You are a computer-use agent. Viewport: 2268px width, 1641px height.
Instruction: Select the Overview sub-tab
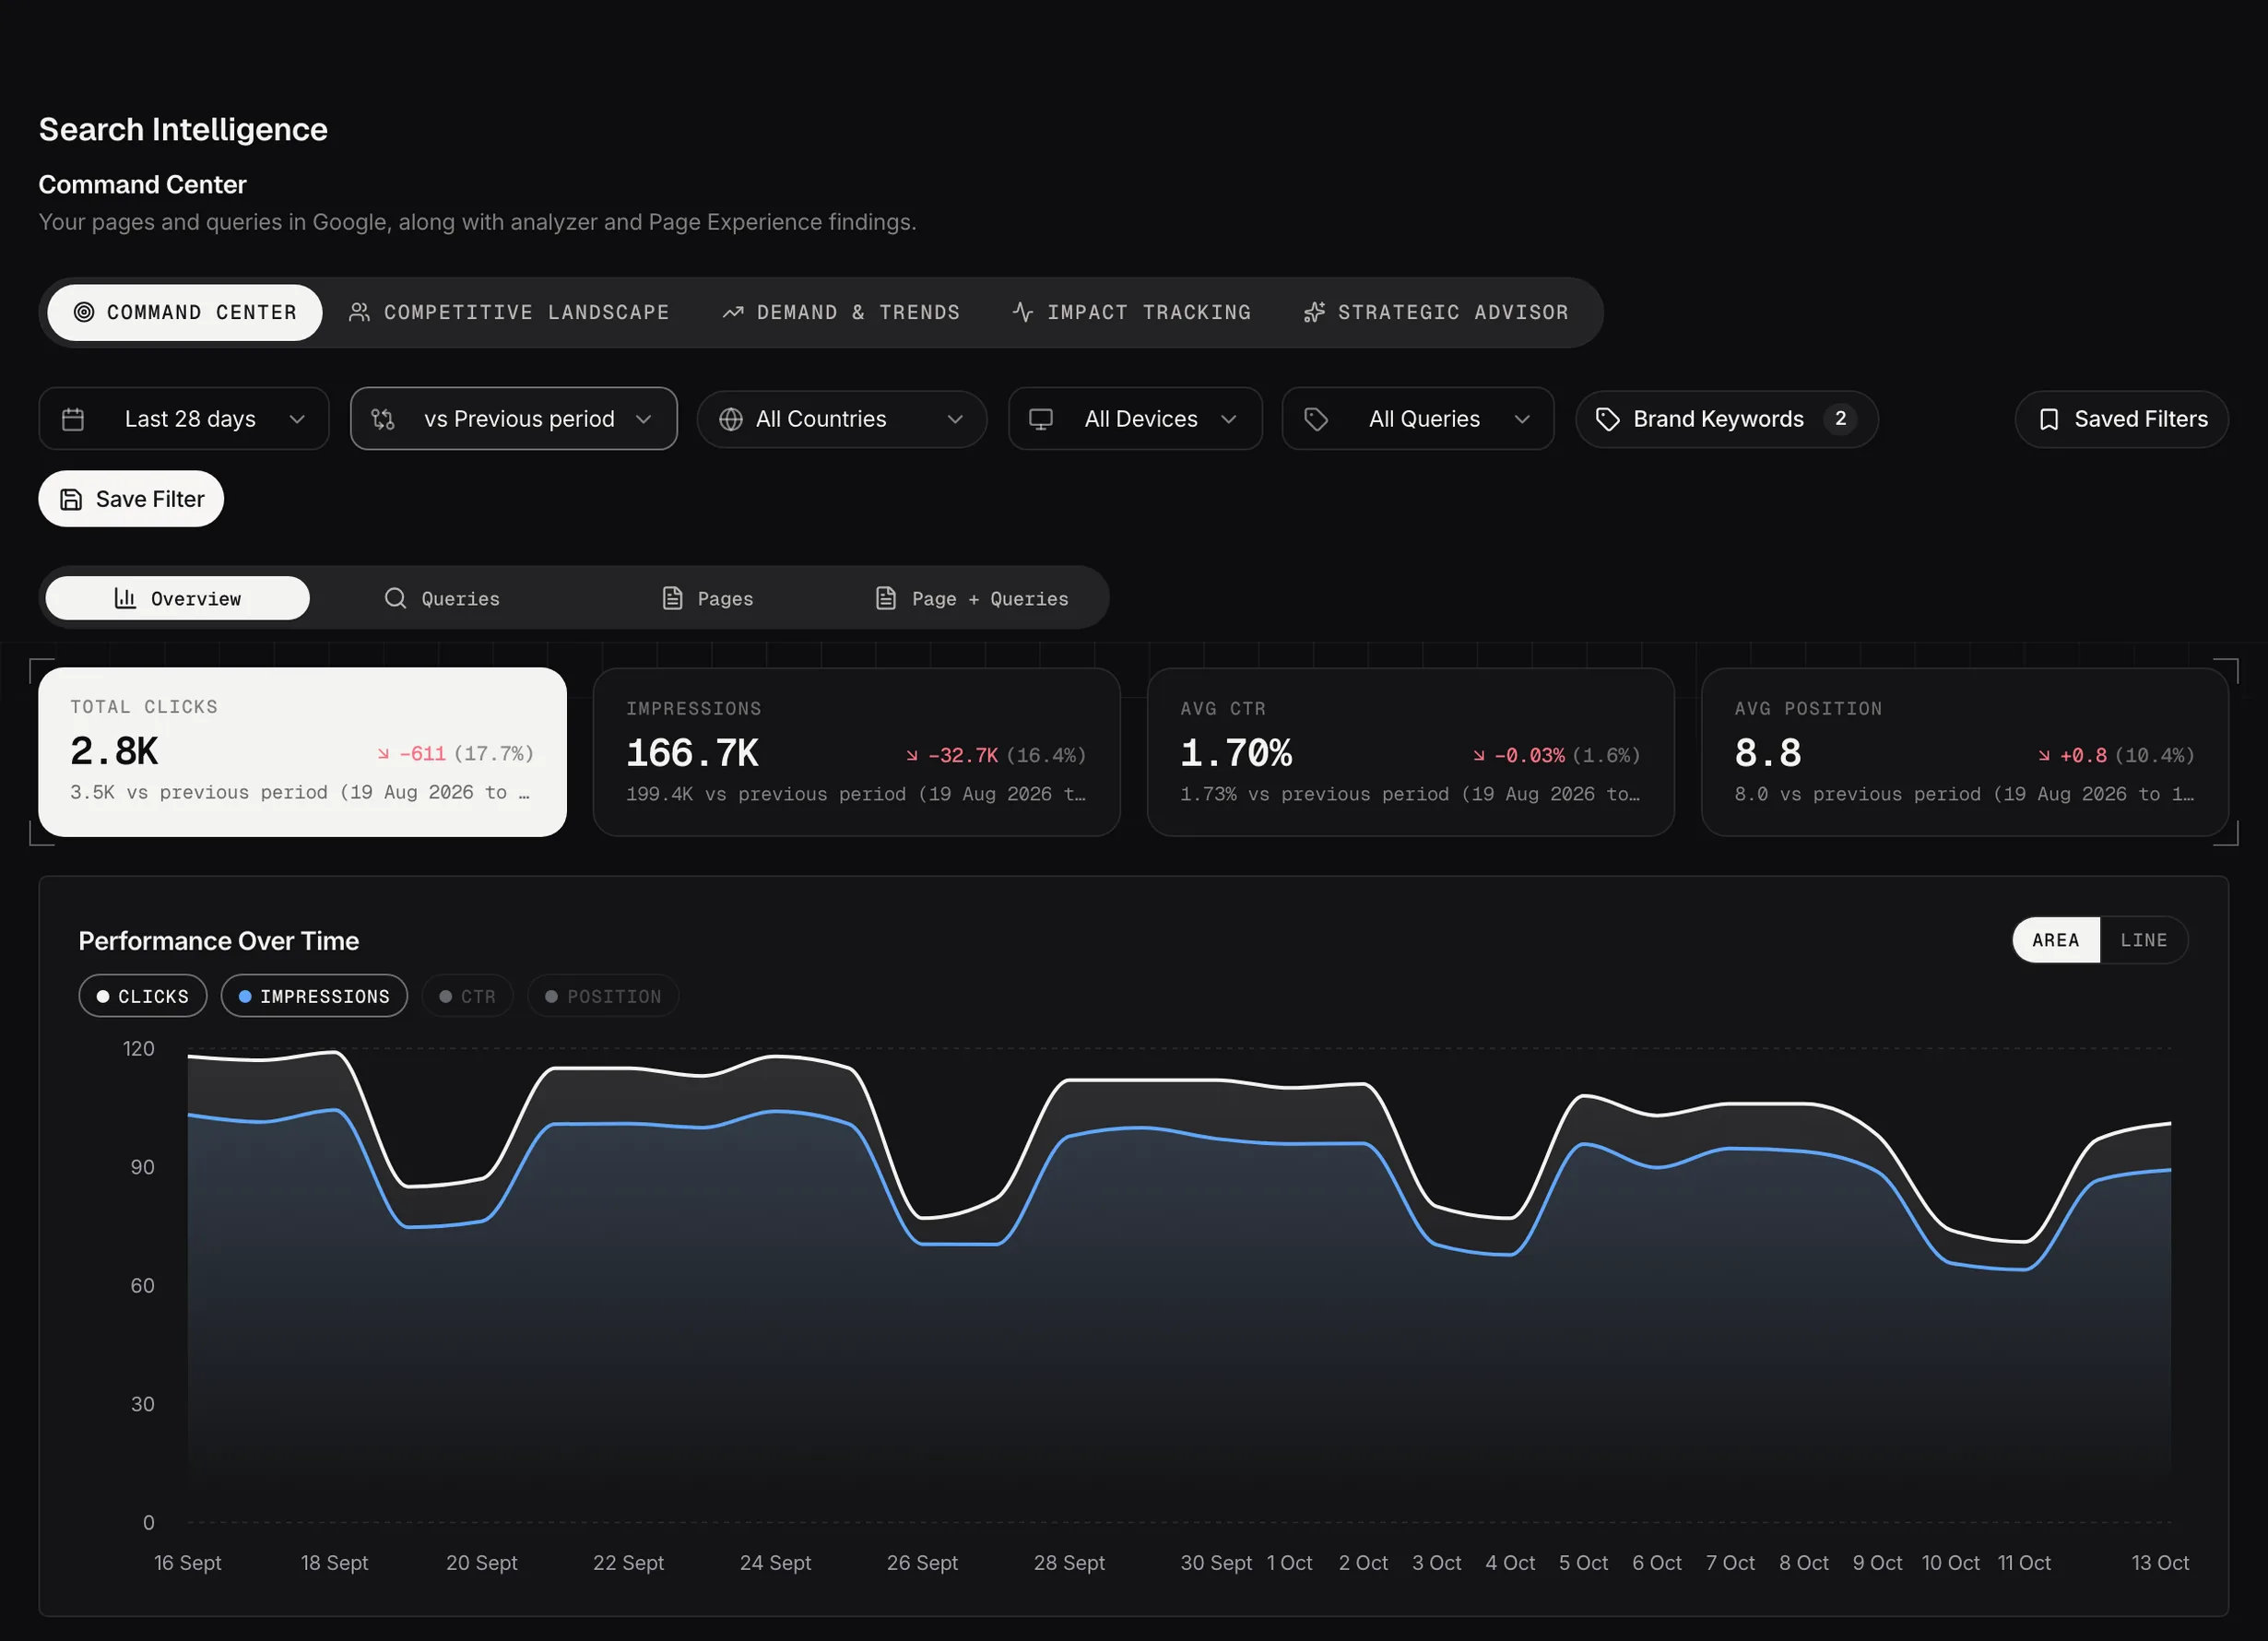point(178,598)
